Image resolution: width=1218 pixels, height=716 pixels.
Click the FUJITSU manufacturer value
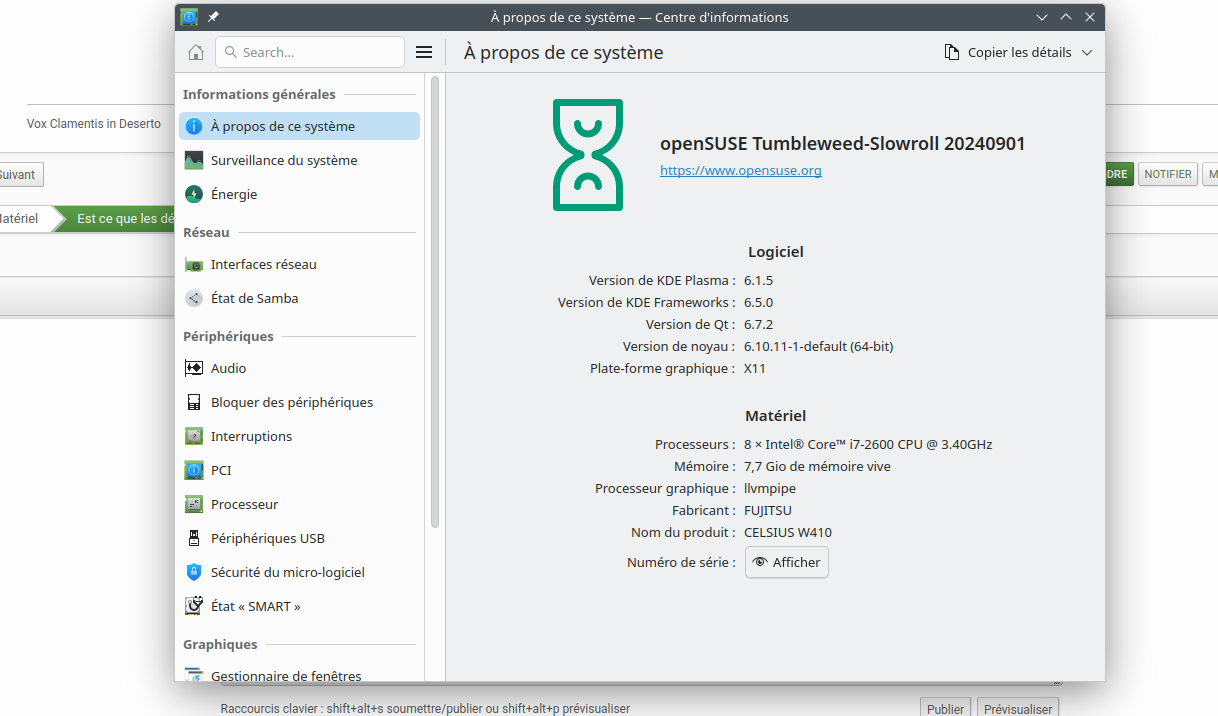(x=768, y=510)
